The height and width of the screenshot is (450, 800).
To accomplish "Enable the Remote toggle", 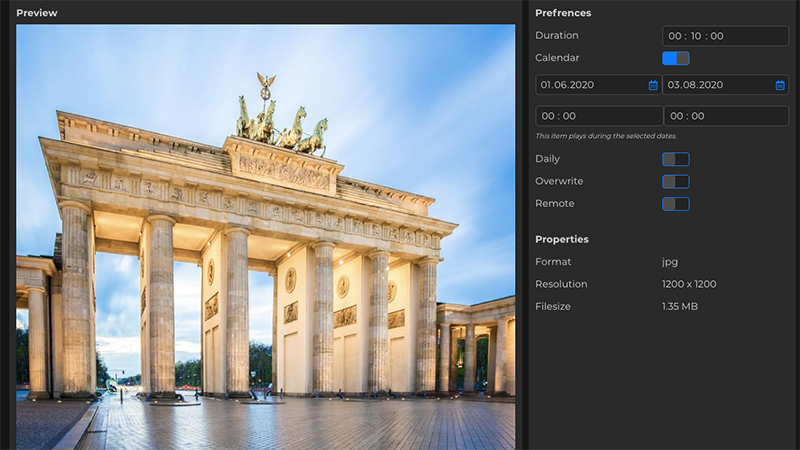I will [675, 204].
